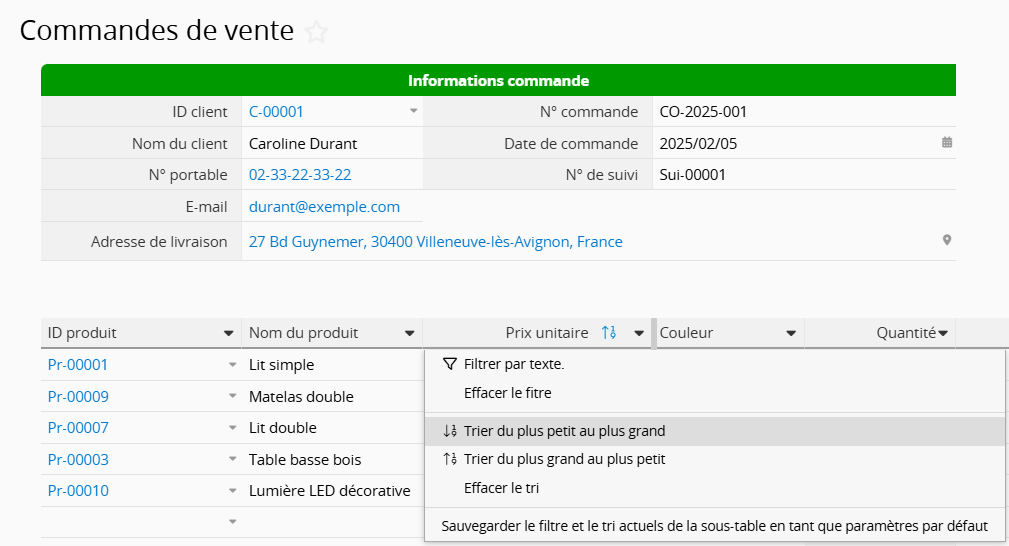This screenshot has width=1009, height=546.
Task: Open the ID client dropdown arrow
Action: [413, 112]
